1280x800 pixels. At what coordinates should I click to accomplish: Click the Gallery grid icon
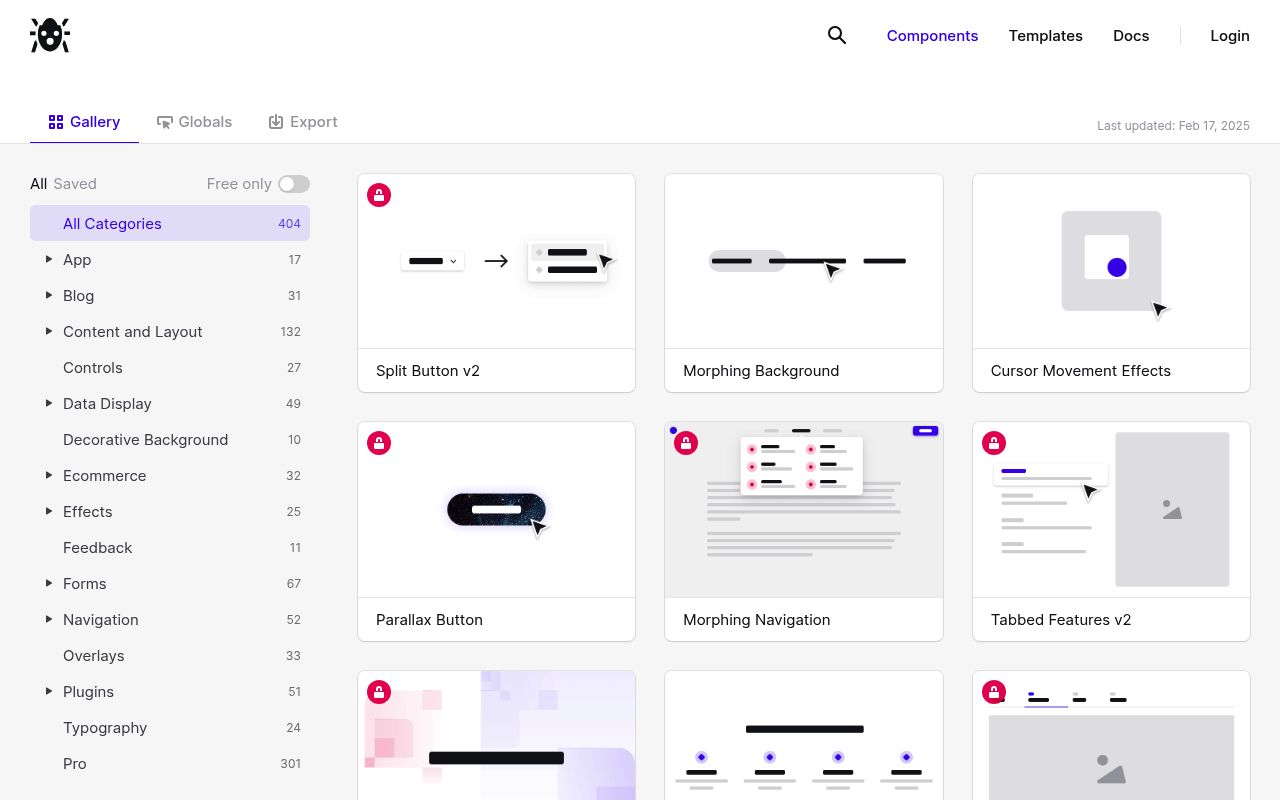[x=56, y=122]
